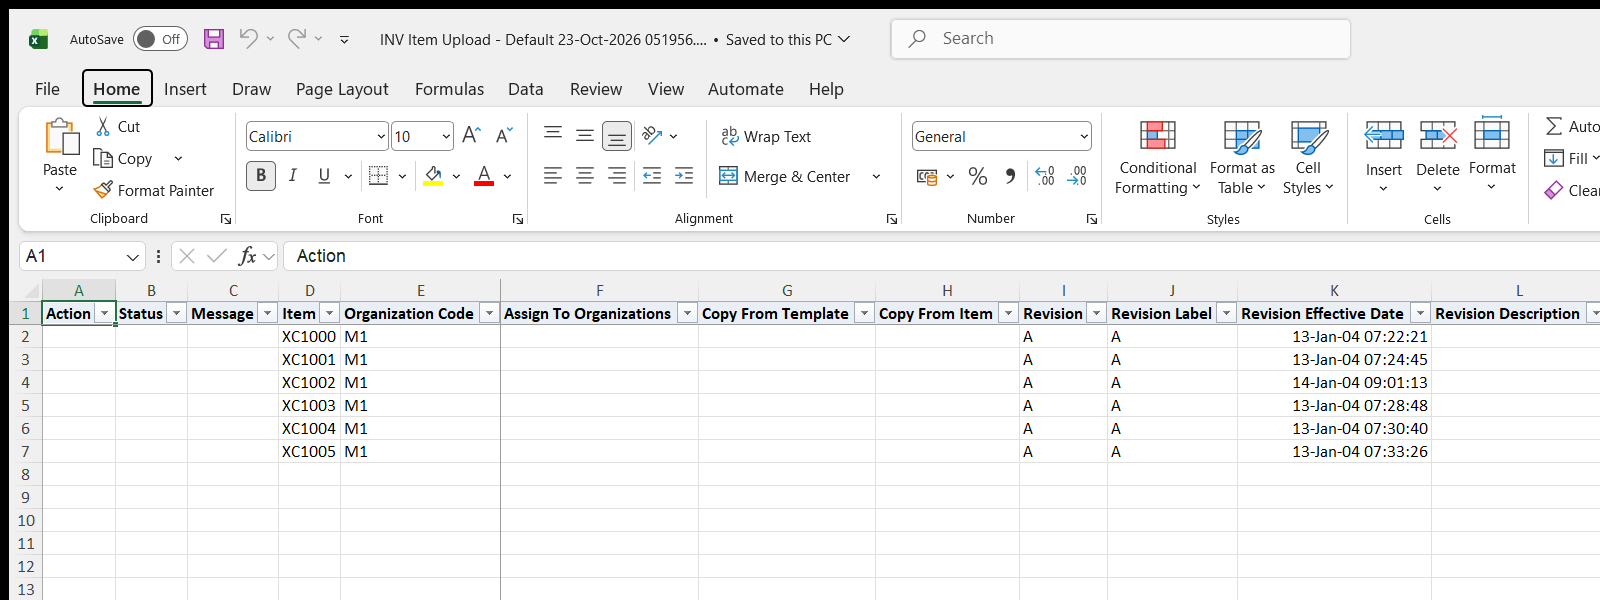1600x600 pixels.
Task: Click the Undo arrow icon
Action: pyautogui.click(x=248, y=38)
